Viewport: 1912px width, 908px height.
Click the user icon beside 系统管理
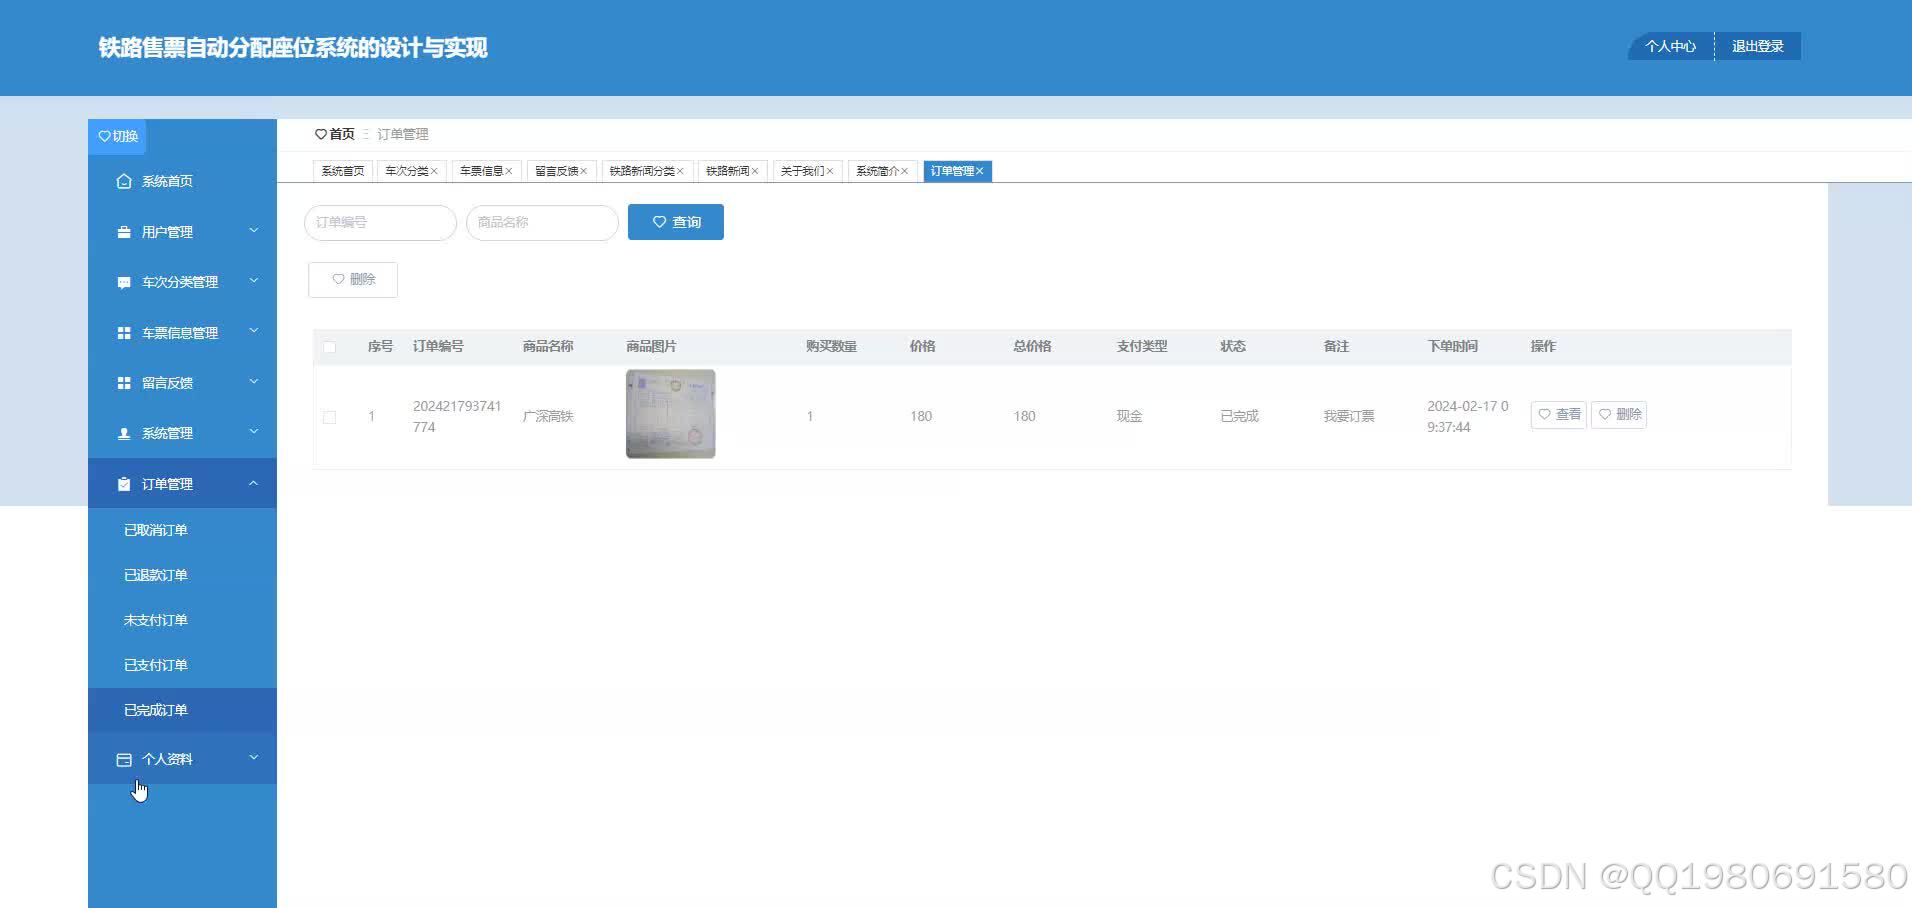pos(124,433)
